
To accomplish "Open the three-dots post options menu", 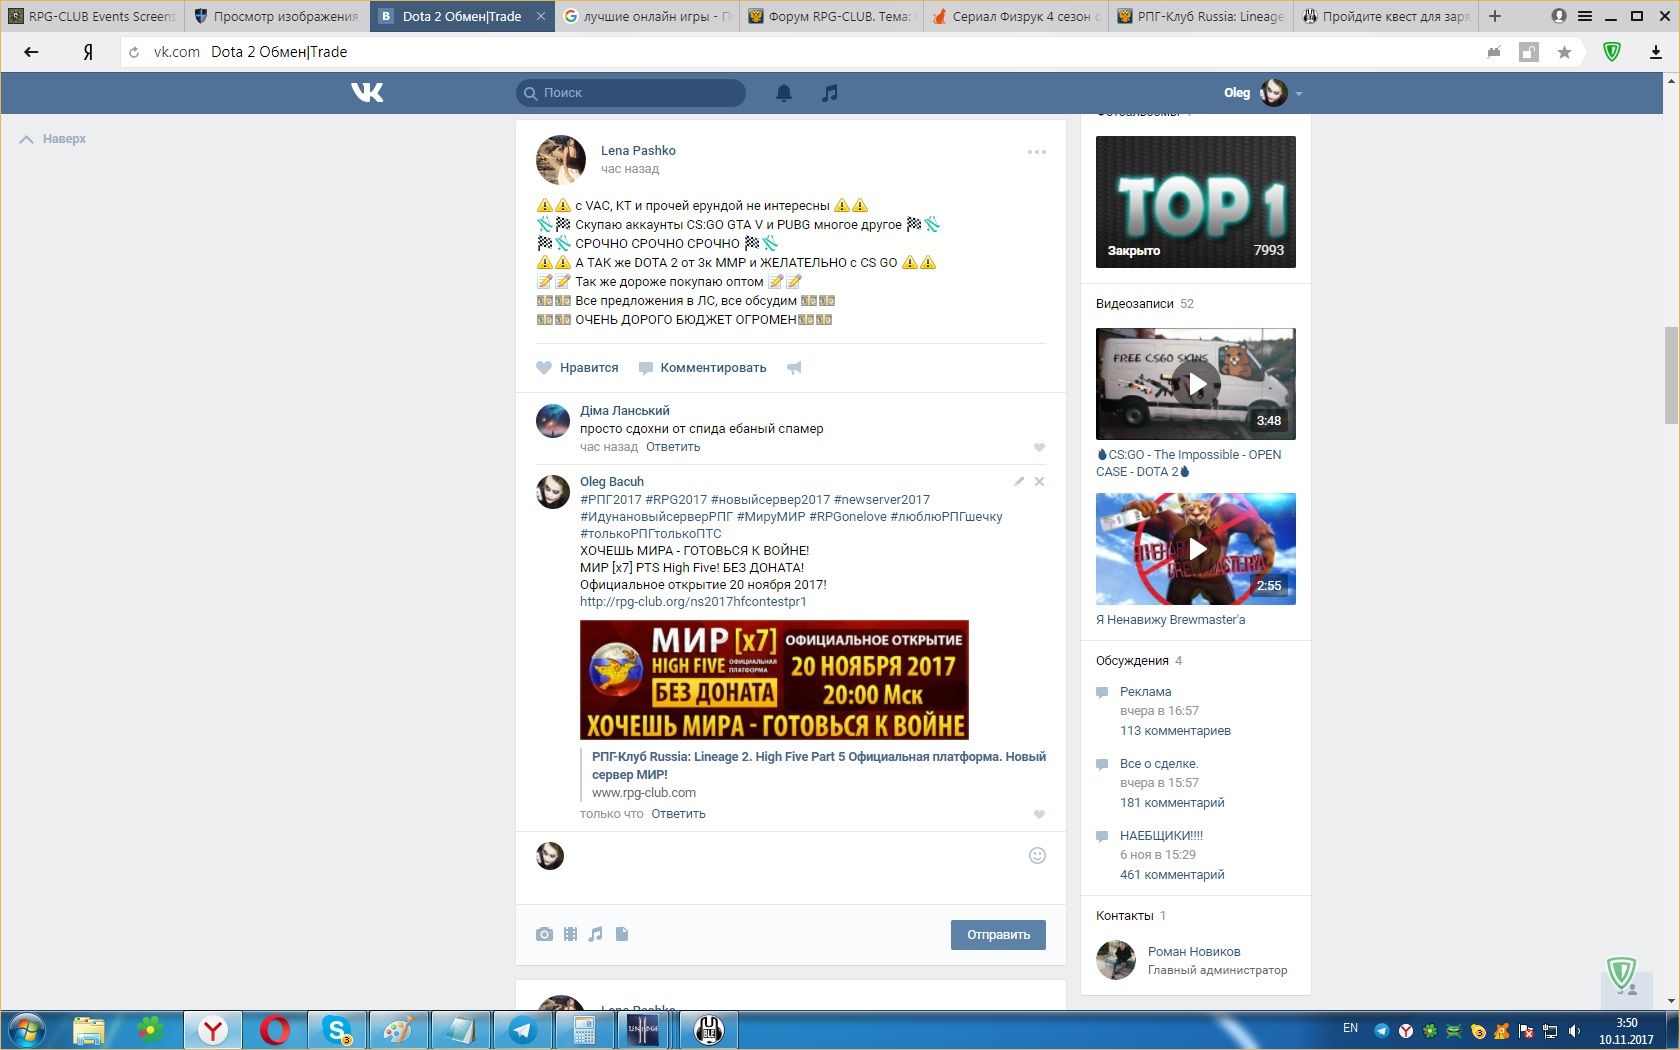I will tap(1037, 152).
